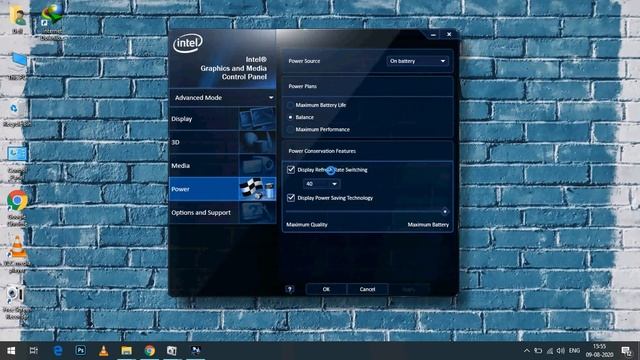Viewport: 640px width, 360px height.
Task: Click the Maximum Battery slider label
Action: (x=428, y=224)
